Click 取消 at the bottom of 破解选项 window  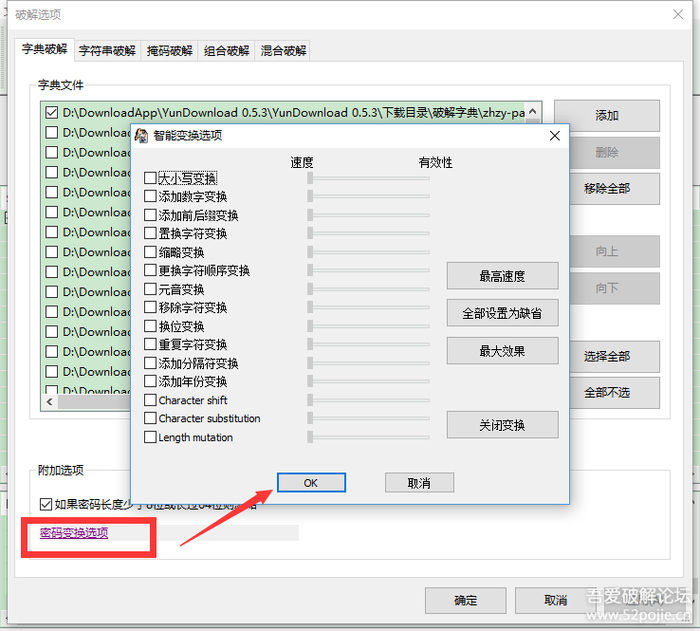click(556, 600)
